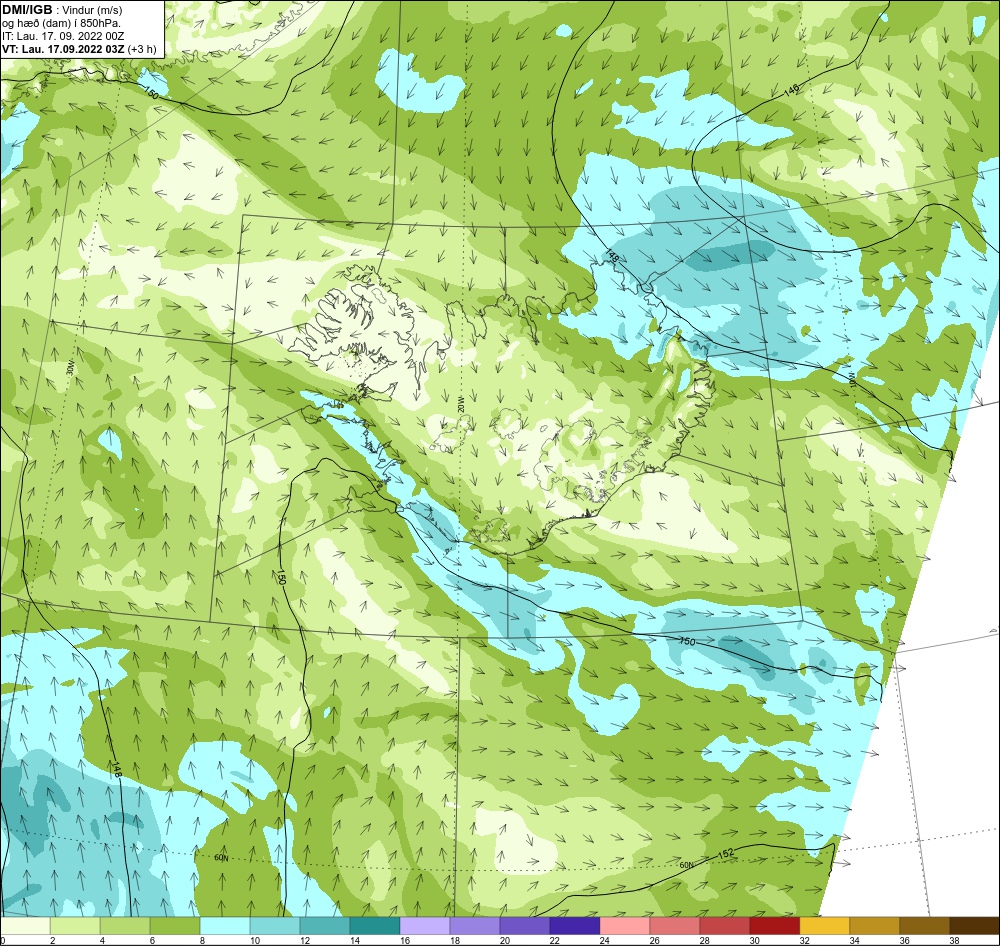Click the left '60N' latitude label
Viewport: 1000px width, 946px height.
click(221, 858)
